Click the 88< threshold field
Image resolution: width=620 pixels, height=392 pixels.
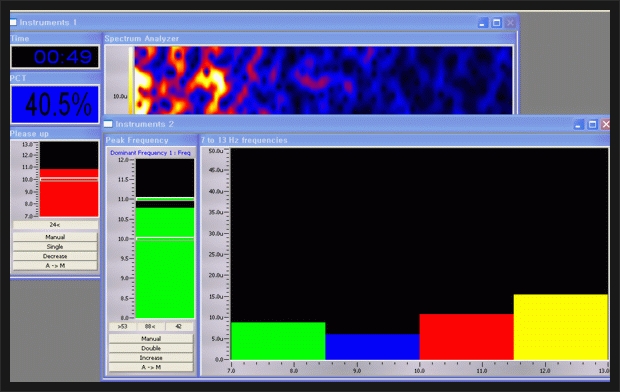(150, 326)
